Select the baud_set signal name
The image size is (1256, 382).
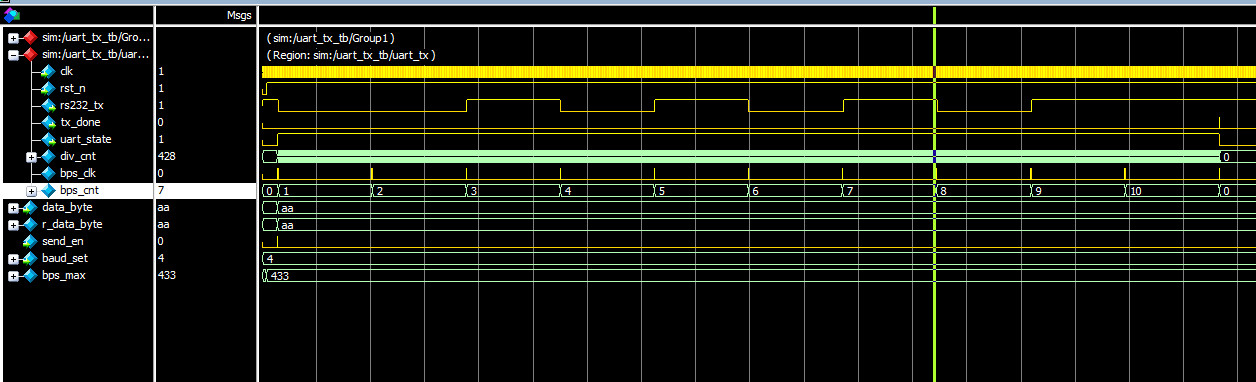(64, 258)
